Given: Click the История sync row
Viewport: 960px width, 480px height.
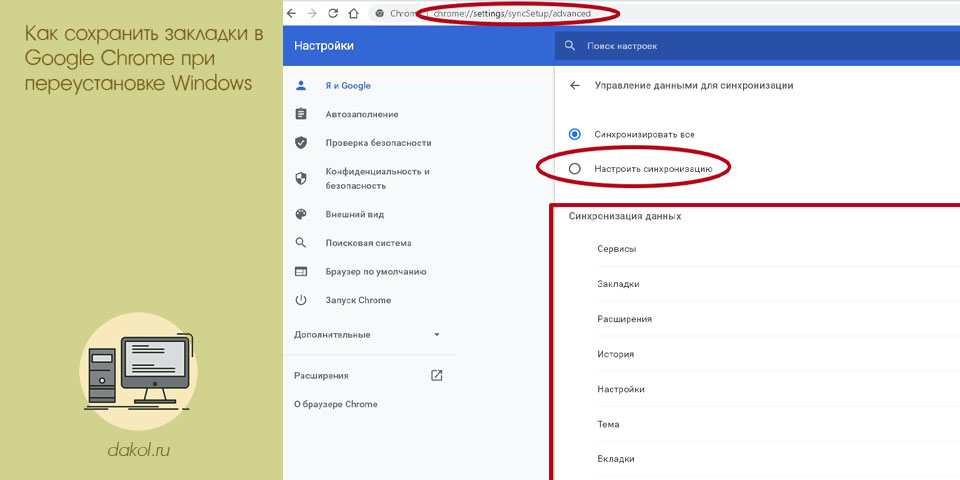Looking at the screenshot, I should point(779,354).
